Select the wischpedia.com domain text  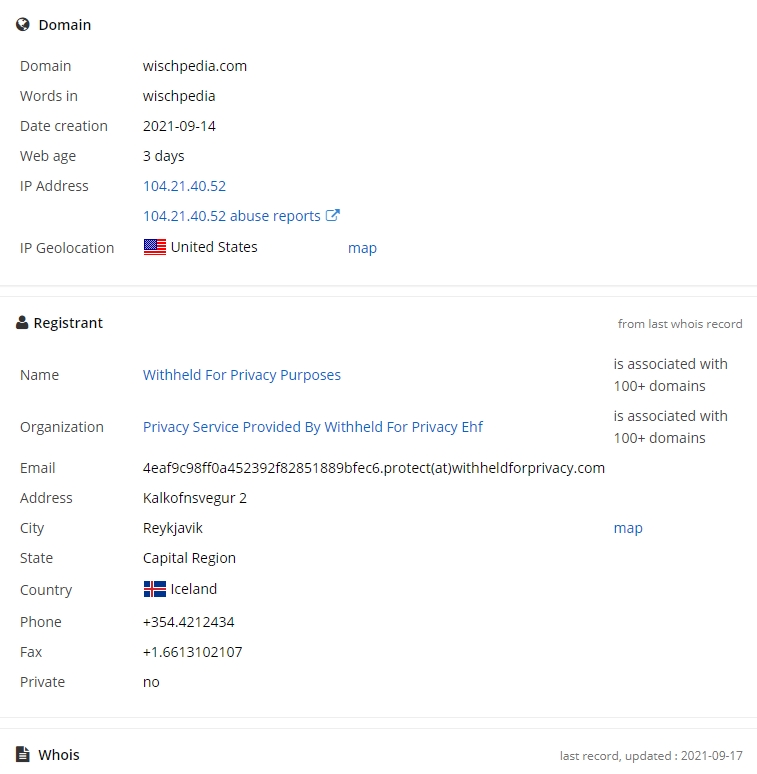coord(194,66)
